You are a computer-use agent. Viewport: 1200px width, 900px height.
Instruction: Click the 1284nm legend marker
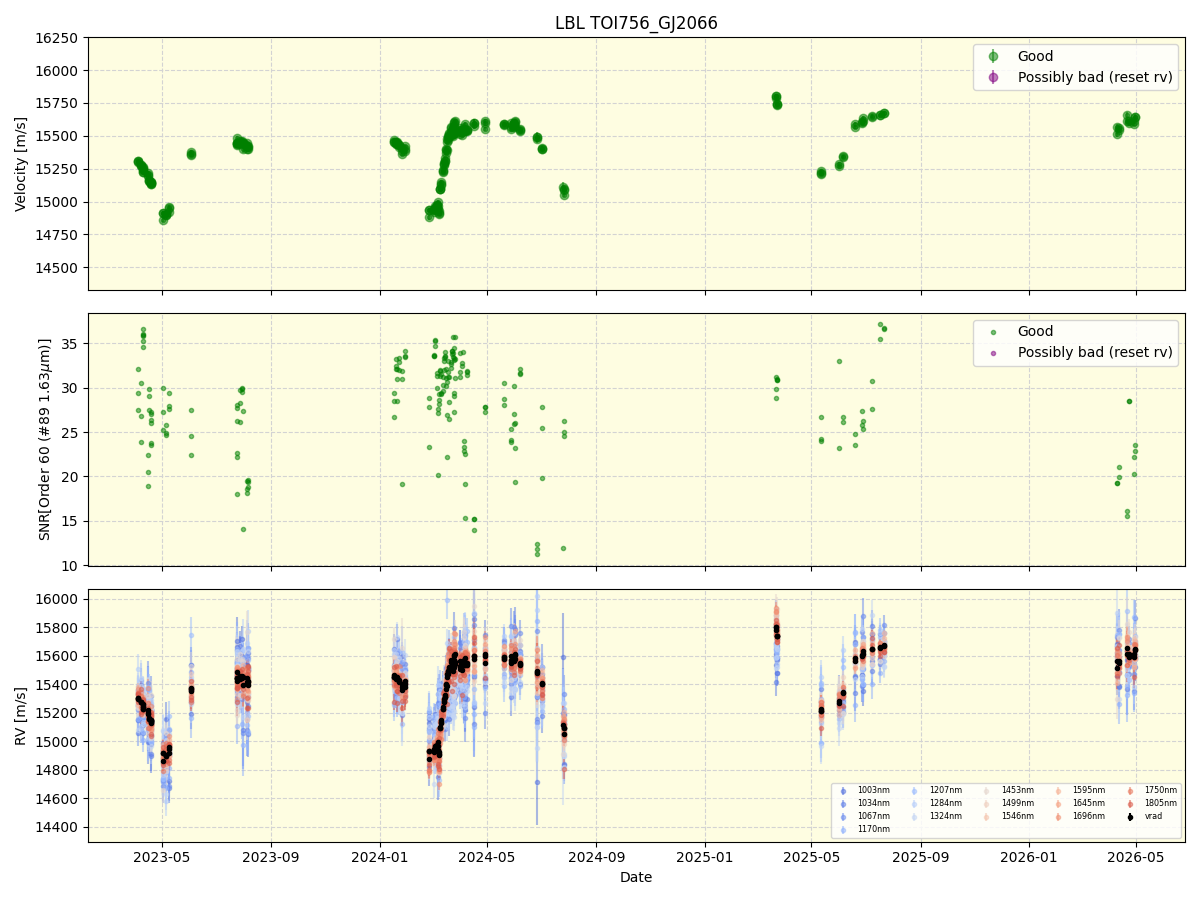pos(915,804)
